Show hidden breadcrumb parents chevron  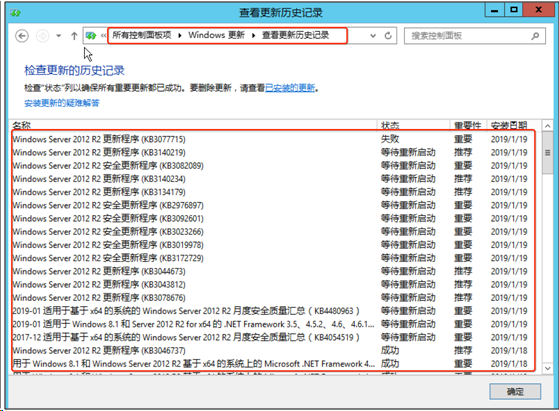(103, 36)
